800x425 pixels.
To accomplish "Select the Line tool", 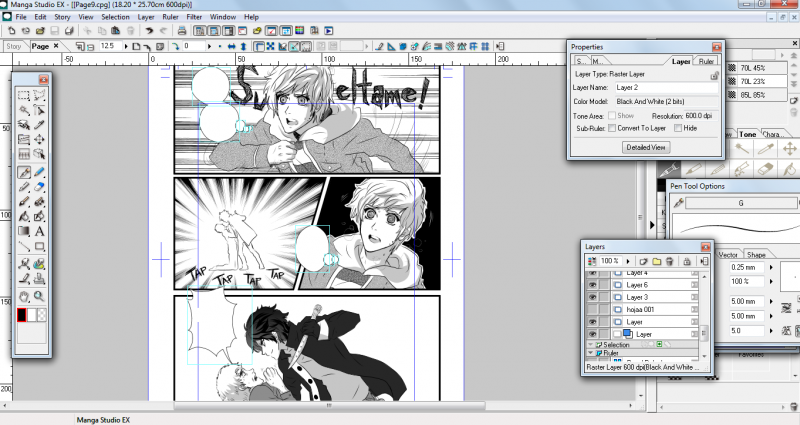I will point(23,247).
